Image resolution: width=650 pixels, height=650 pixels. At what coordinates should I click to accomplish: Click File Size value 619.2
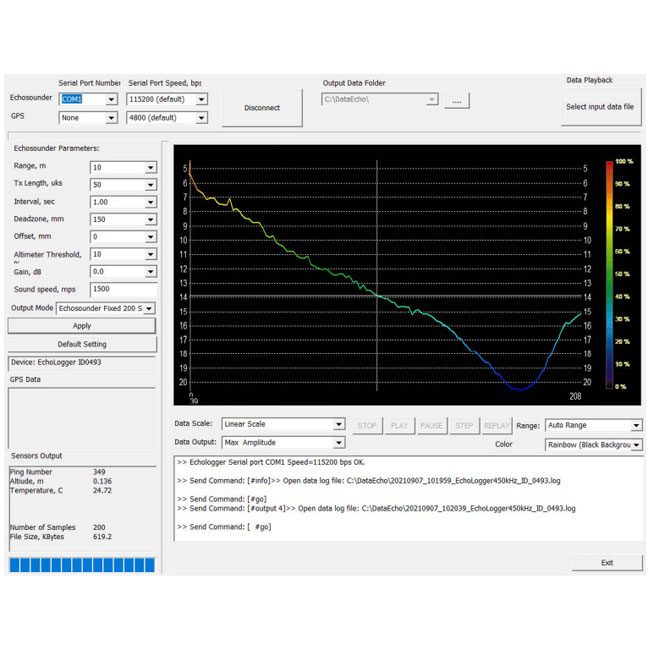(102, 537)
